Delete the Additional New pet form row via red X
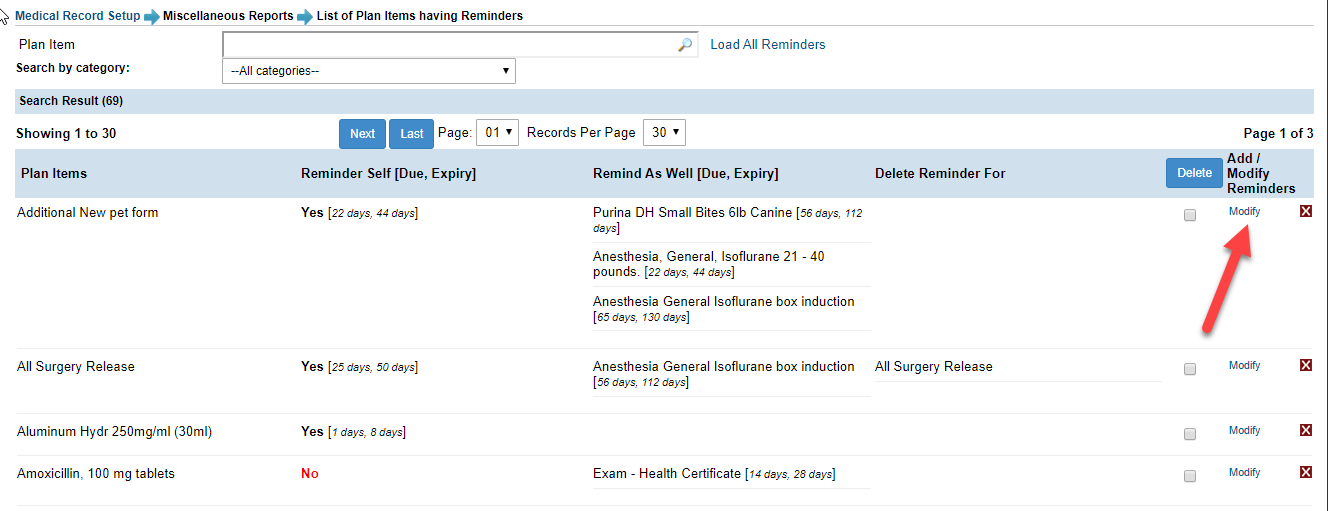This screenshot has height=511, width=1328. point(1305,211)
